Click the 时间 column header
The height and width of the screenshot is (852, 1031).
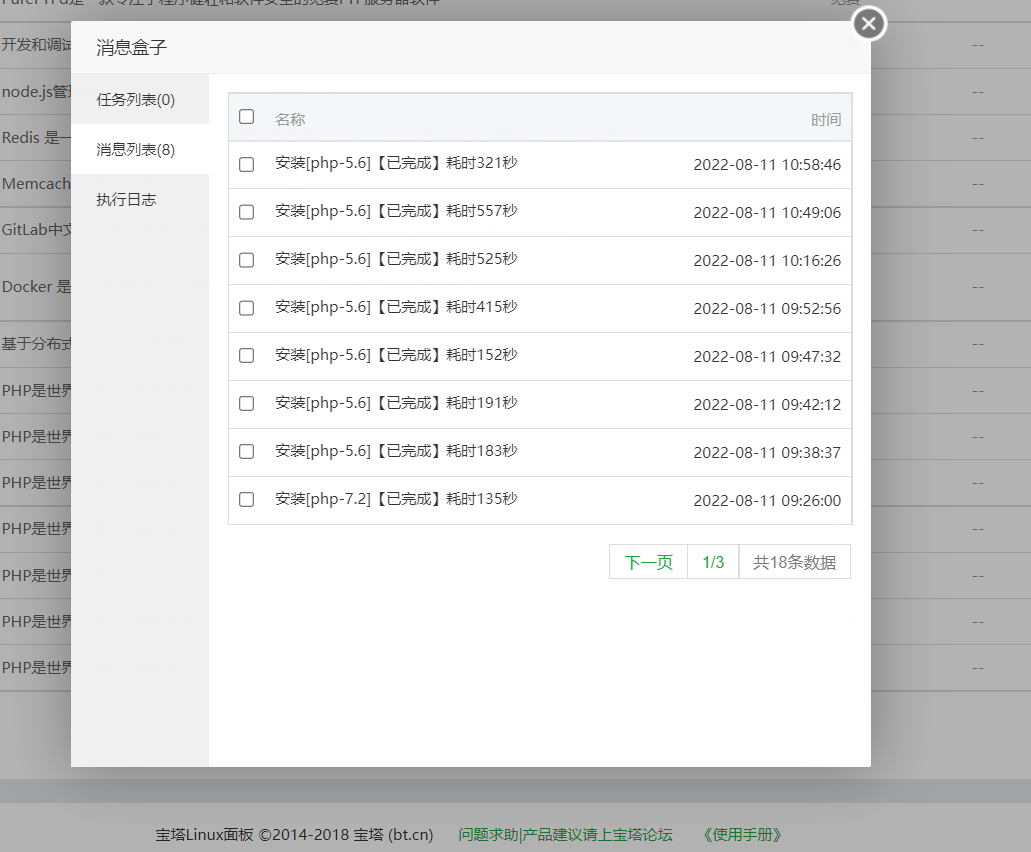coord(826,120)
